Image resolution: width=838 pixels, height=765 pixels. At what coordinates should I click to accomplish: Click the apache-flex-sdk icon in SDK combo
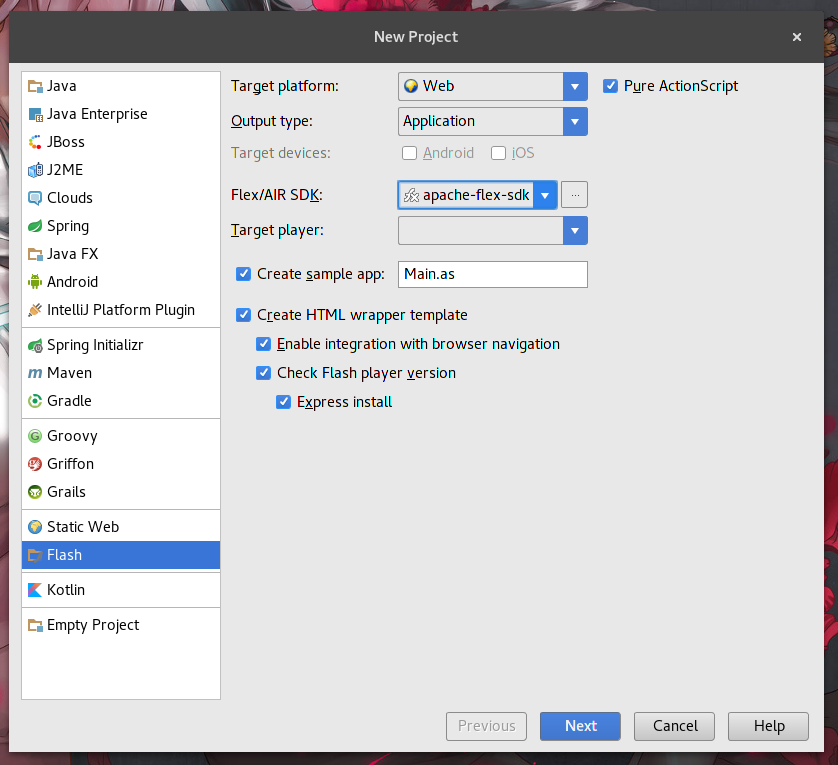tap(411, 195)
